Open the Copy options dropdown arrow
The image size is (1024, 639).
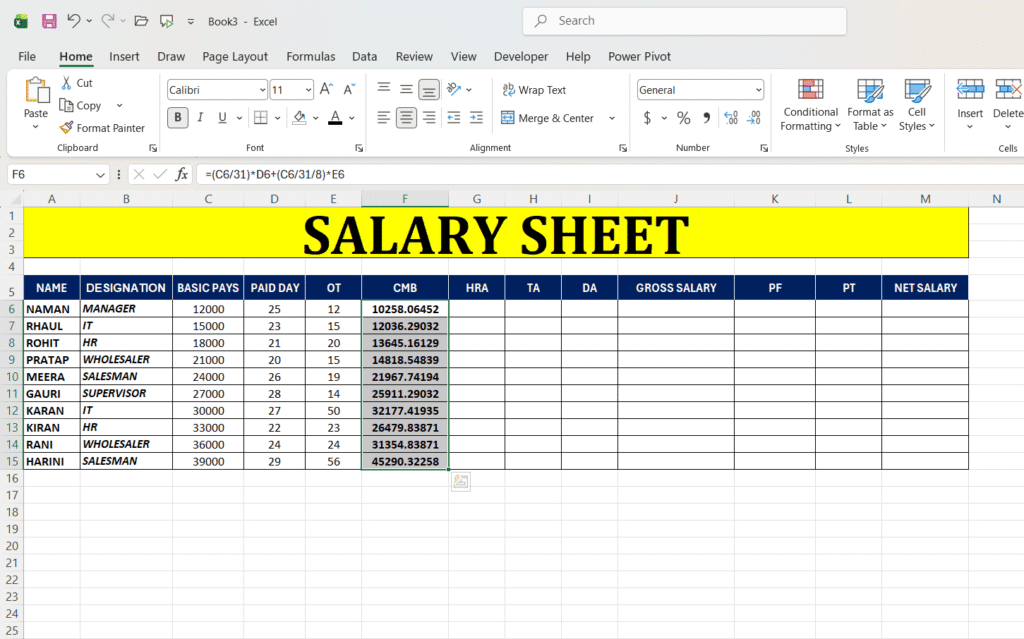tap(120, 105)
